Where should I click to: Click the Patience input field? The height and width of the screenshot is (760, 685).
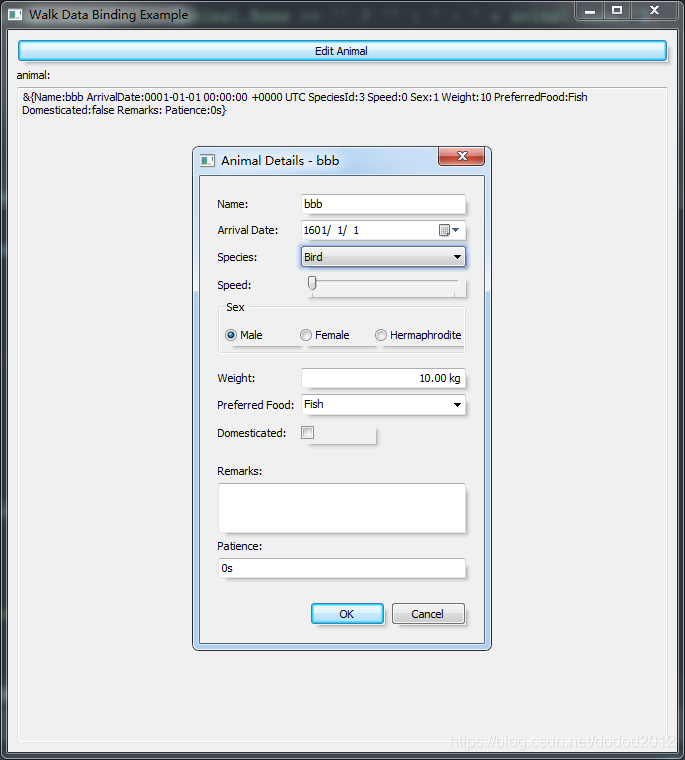(x=342, y=568)
